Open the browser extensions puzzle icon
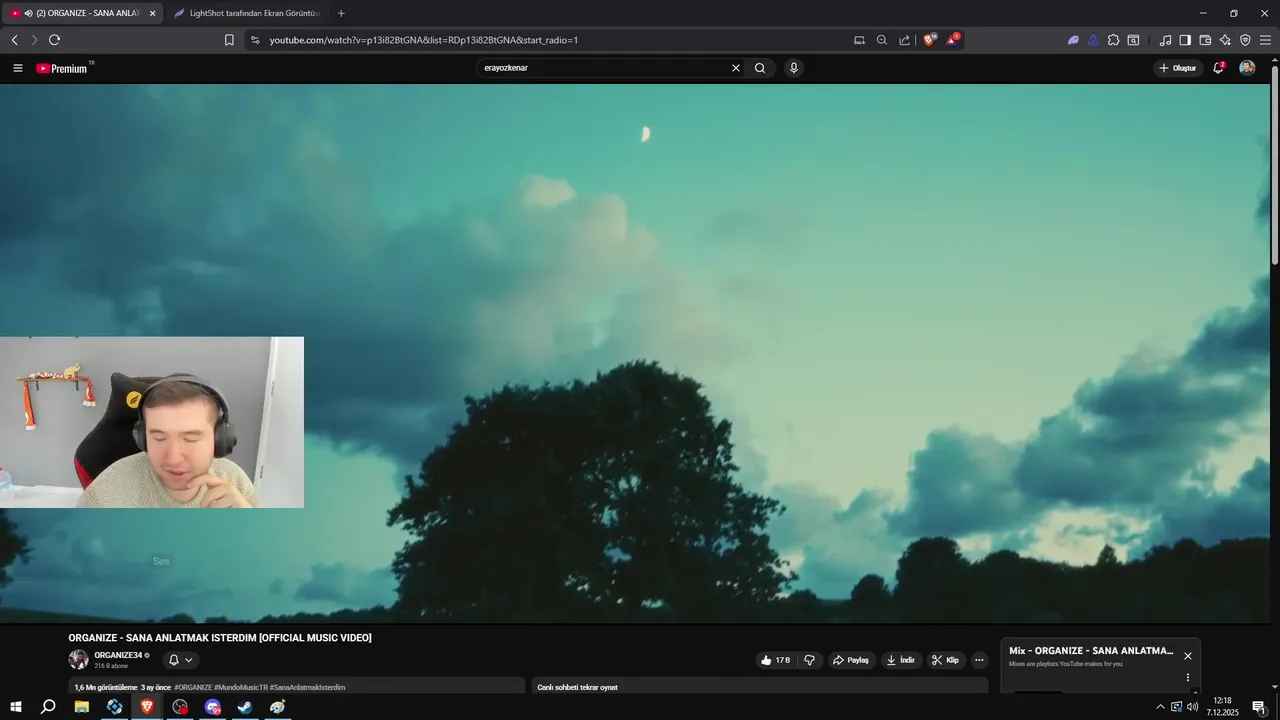Image resolution: width=1280 pixels, height=720 pixels. (x=1113, y=40)
